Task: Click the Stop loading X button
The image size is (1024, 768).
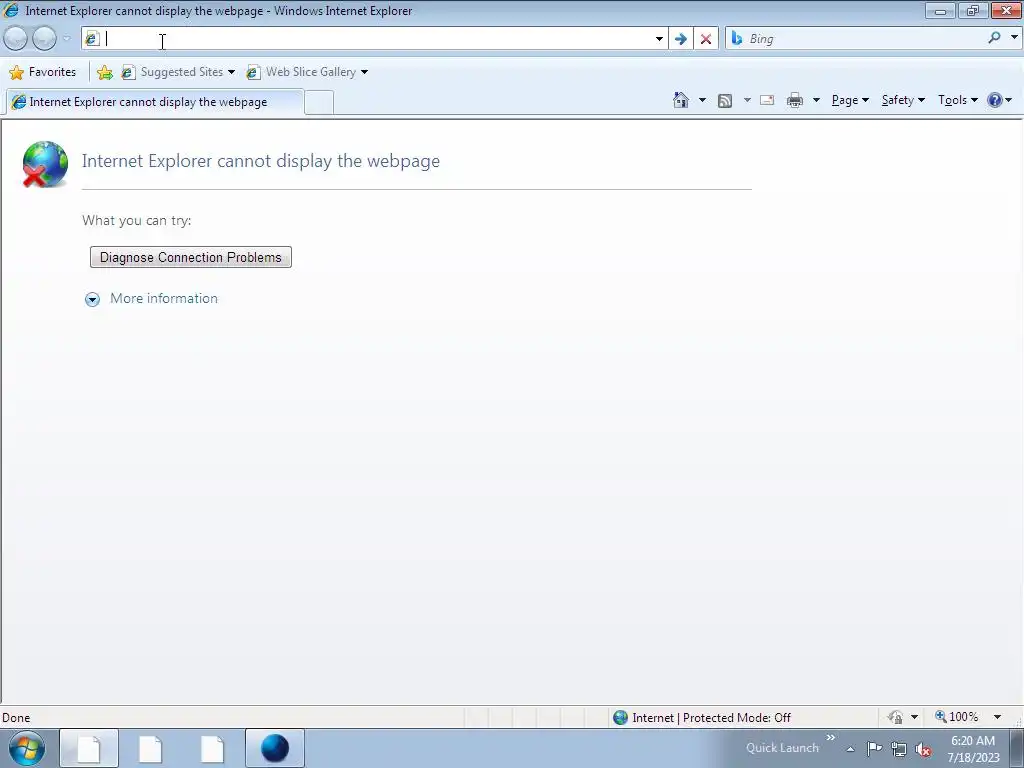Action: (x=706, y=39)
